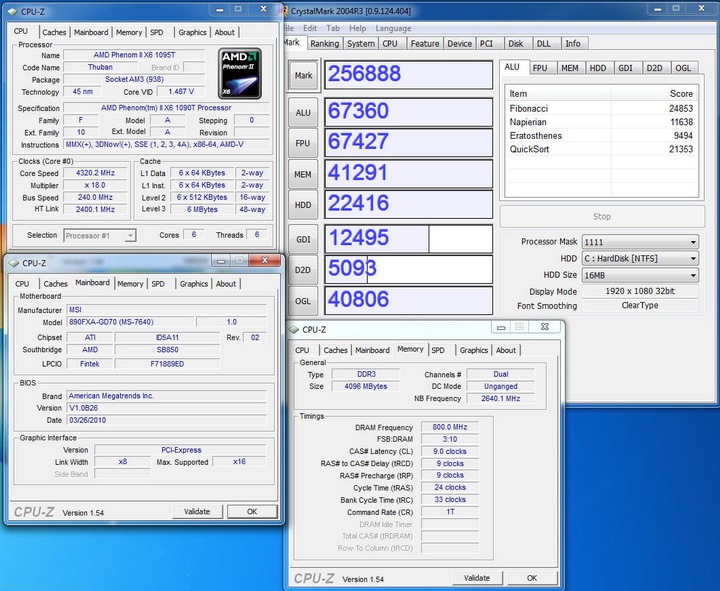Screen dimensions: 720x591
Task: Switch to Caches tab in top CPU-Z
Action: tap(54, 32)
